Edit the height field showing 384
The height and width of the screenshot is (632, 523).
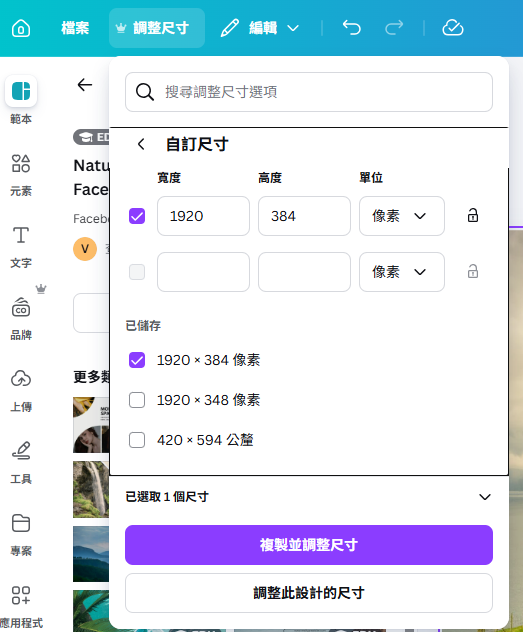tap(304, 216)
